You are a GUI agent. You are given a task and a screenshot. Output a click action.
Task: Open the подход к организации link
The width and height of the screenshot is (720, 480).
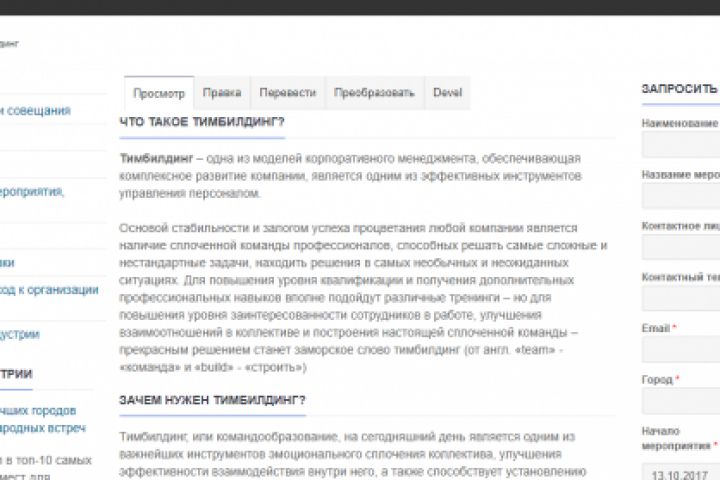point(49,290)
